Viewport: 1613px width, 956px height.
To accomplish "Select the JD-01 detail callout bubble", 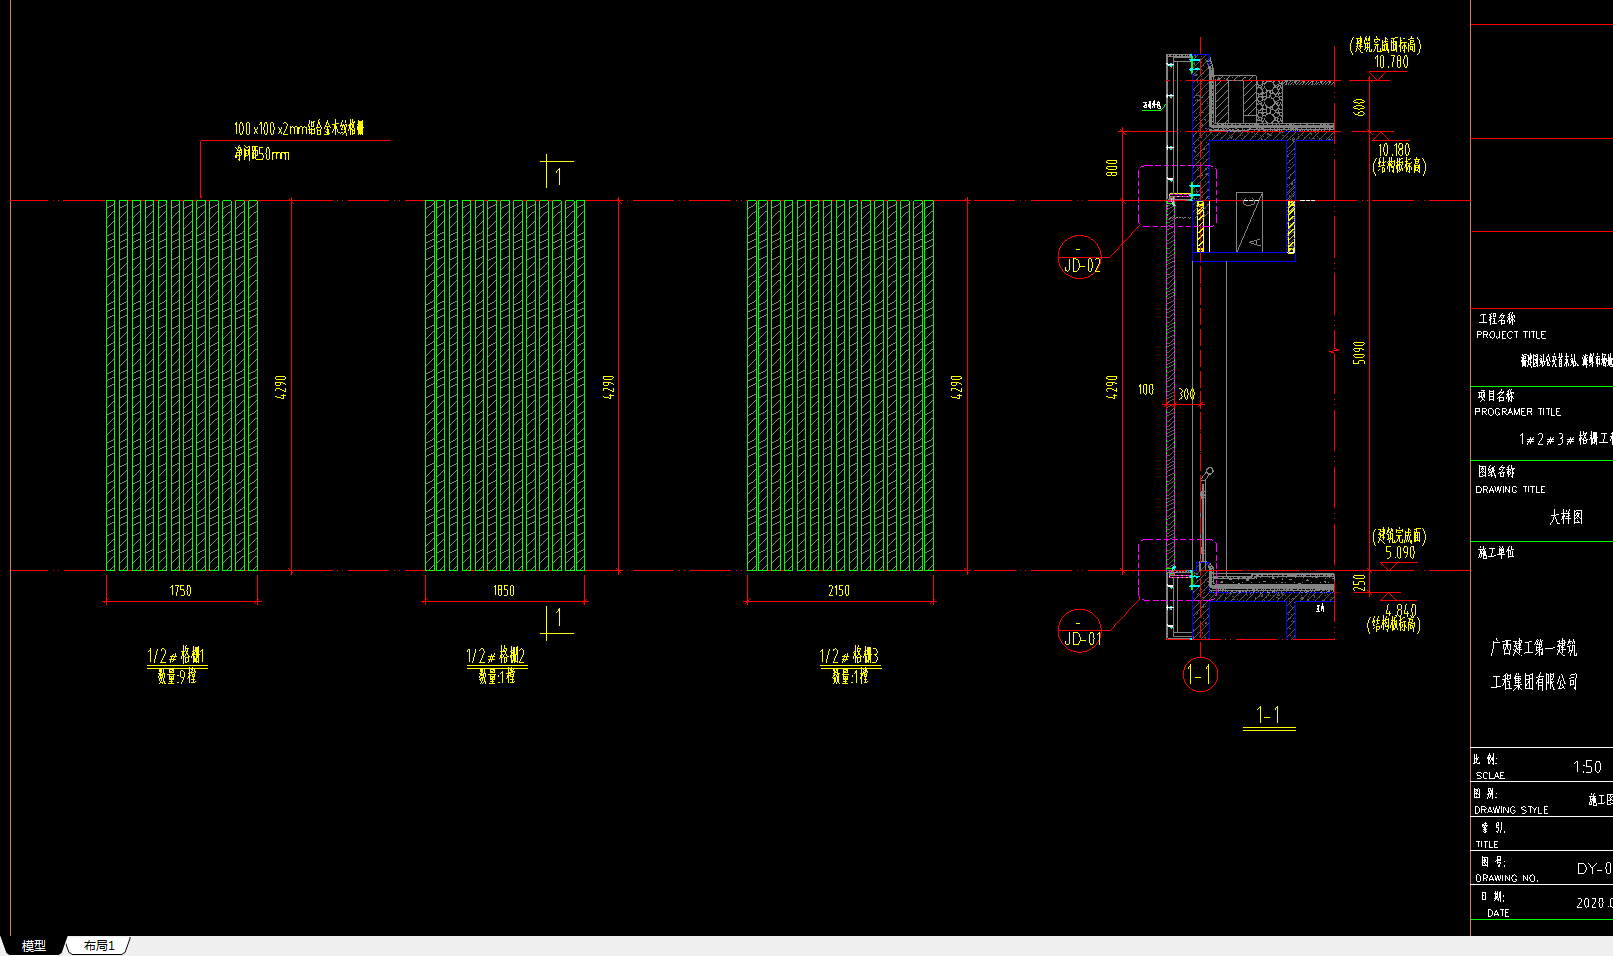I will pyautogui.click(x=1080, y=631).
